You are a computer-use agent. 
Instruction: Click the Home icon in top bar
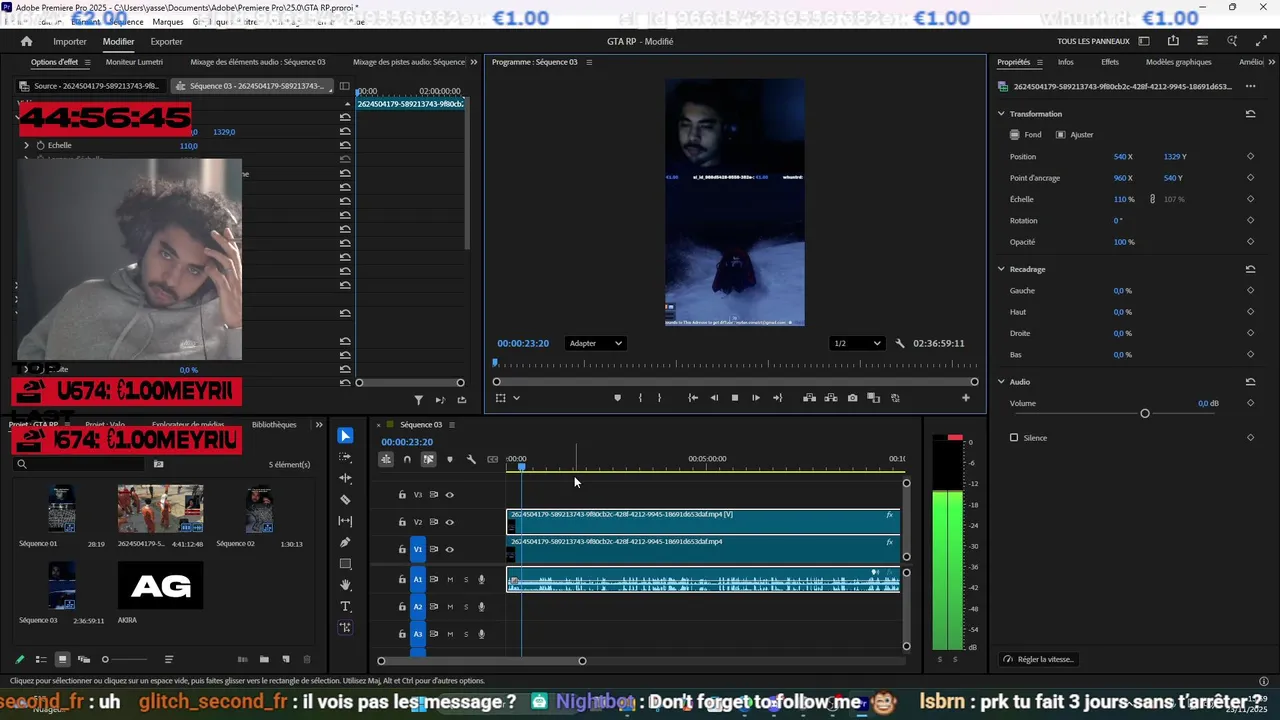[26, 41]
